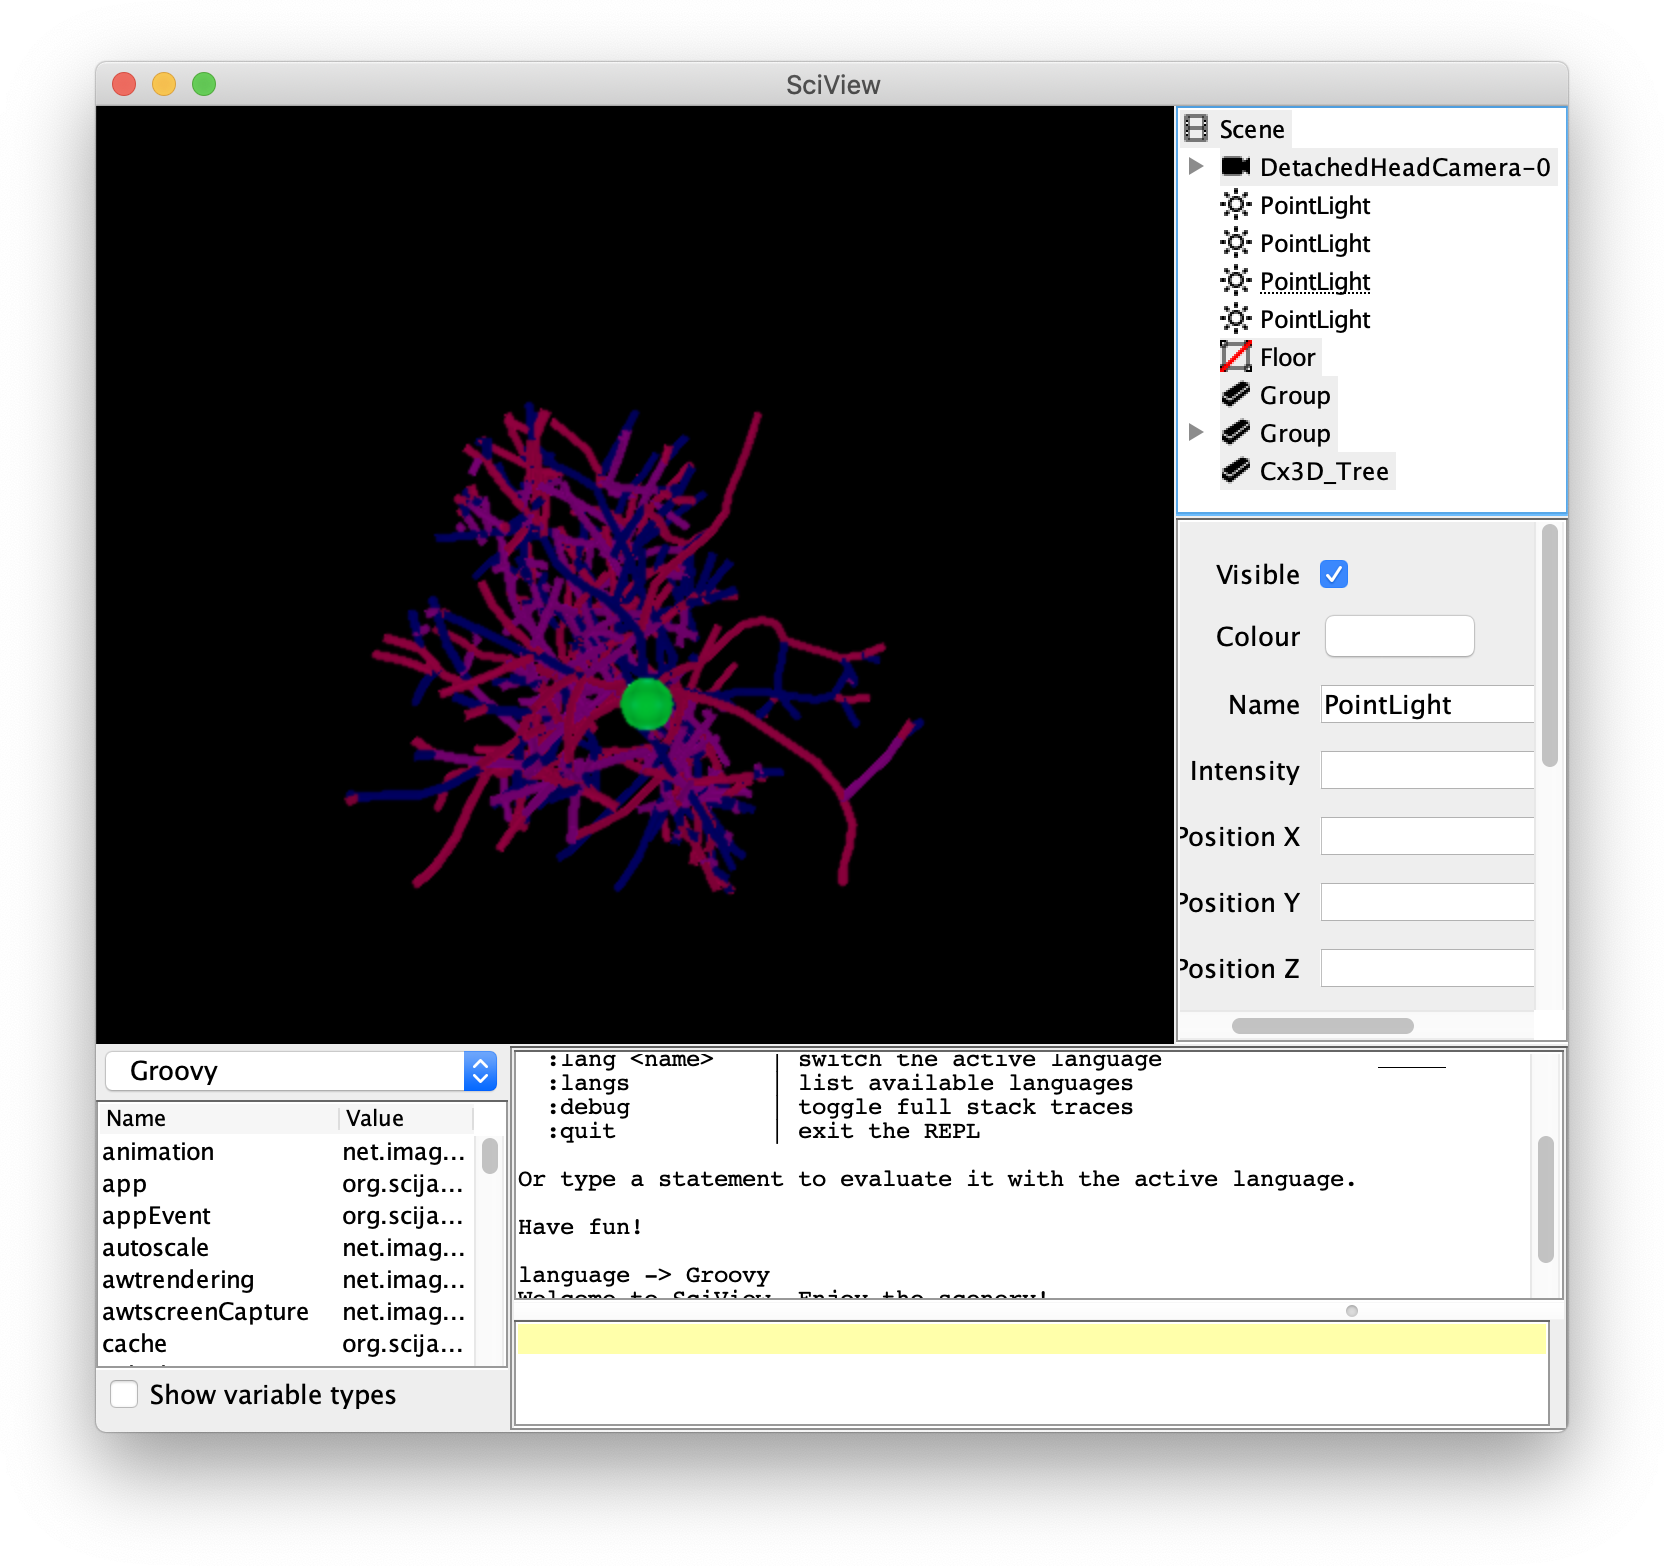
Task: Toggle the Visible checkbox
Action: coord(1333,574)
